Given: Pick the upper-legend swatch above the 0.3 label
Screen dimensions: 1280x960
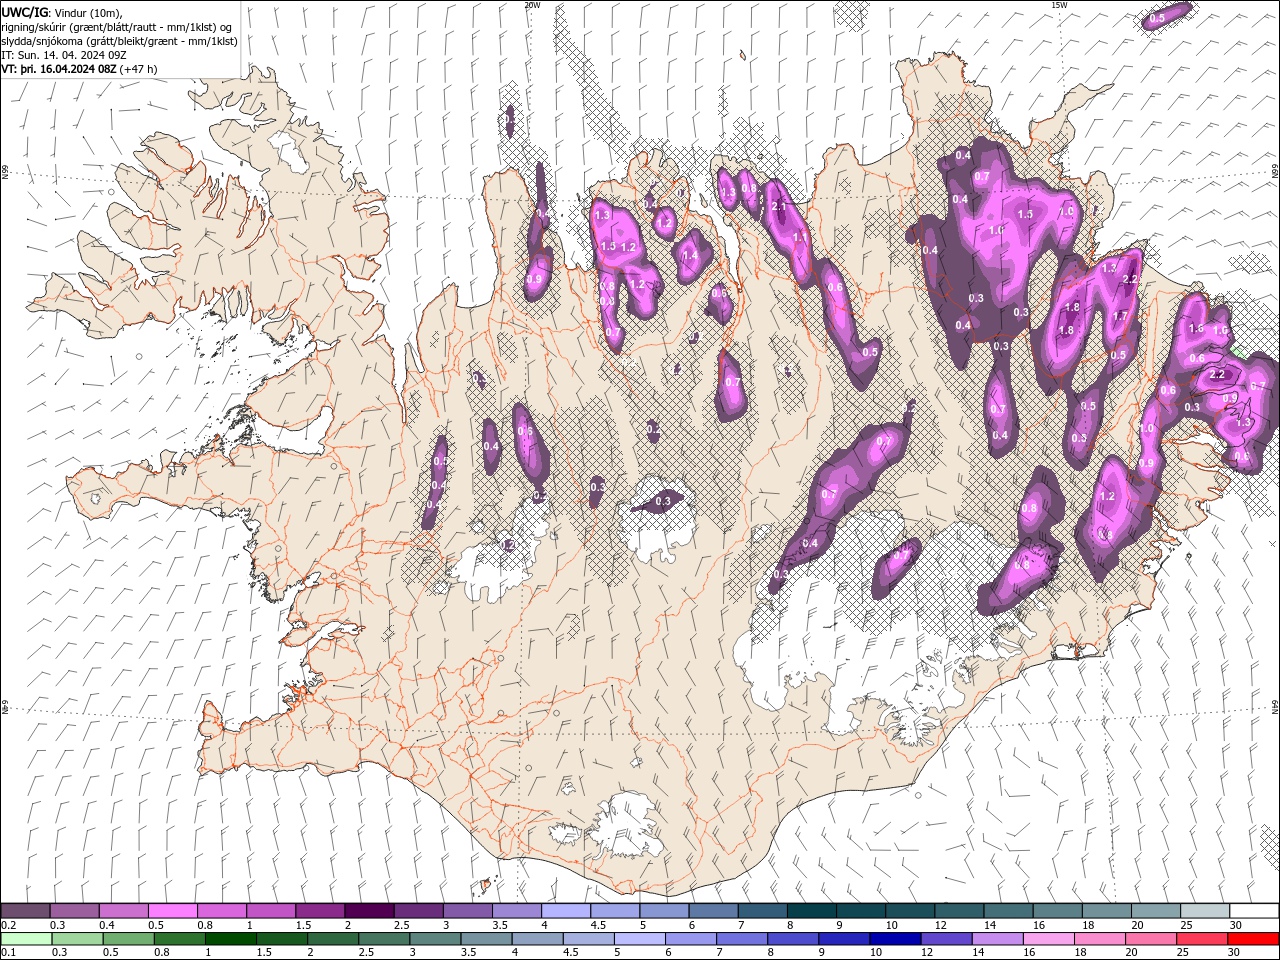Looking at the screenshot, I should pyautogui.click(x=74, y=911).
